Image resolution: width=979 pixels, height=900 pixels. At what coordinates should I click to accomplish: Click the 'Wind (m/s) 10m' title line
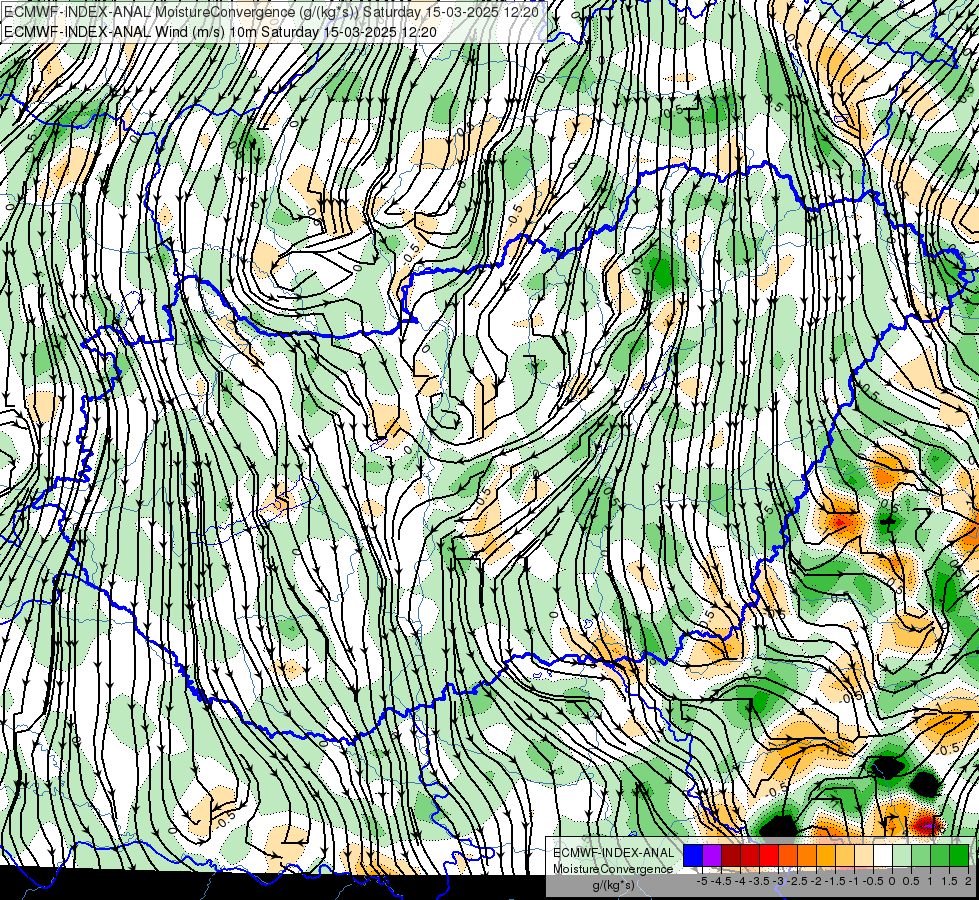(220, 32)
